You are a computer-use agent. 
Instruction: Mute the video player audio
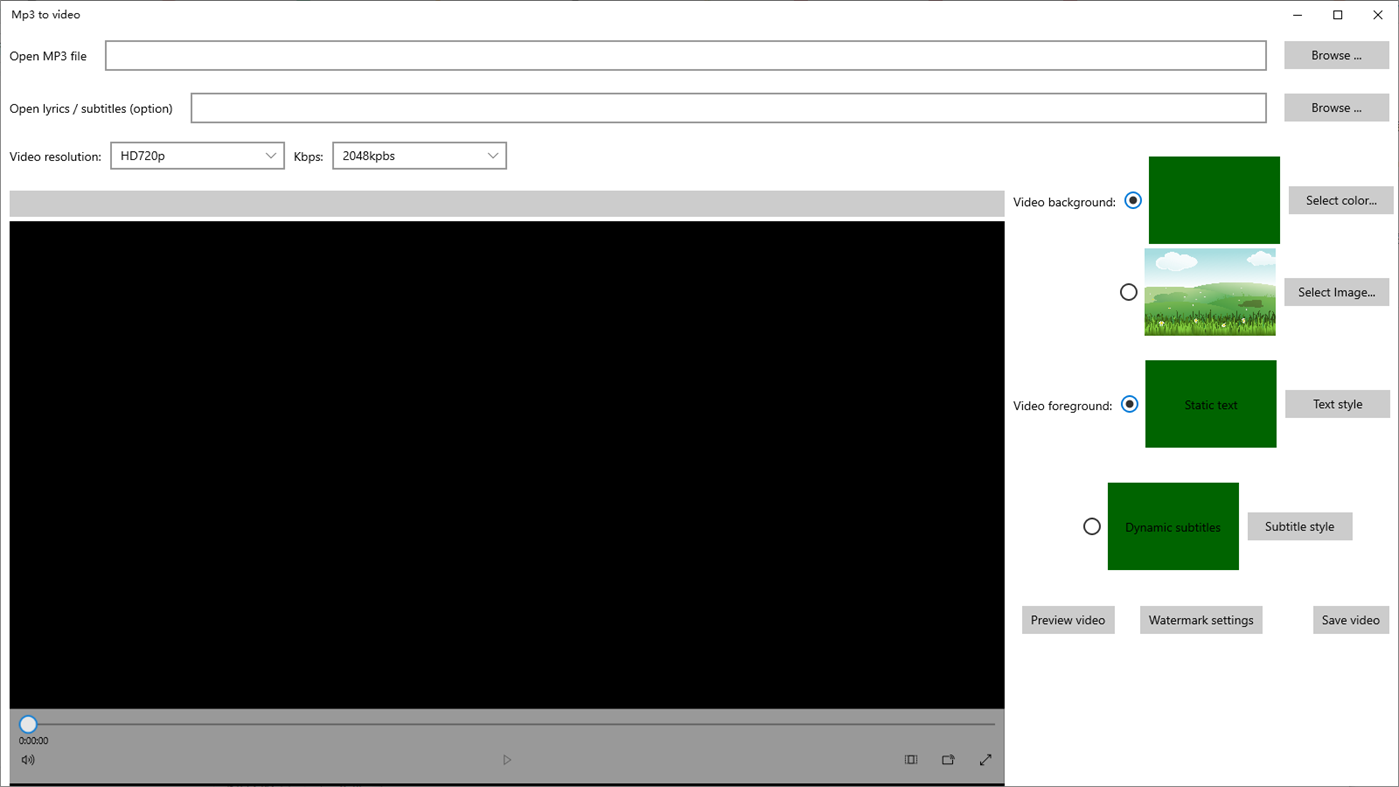[x=27, y=759]
